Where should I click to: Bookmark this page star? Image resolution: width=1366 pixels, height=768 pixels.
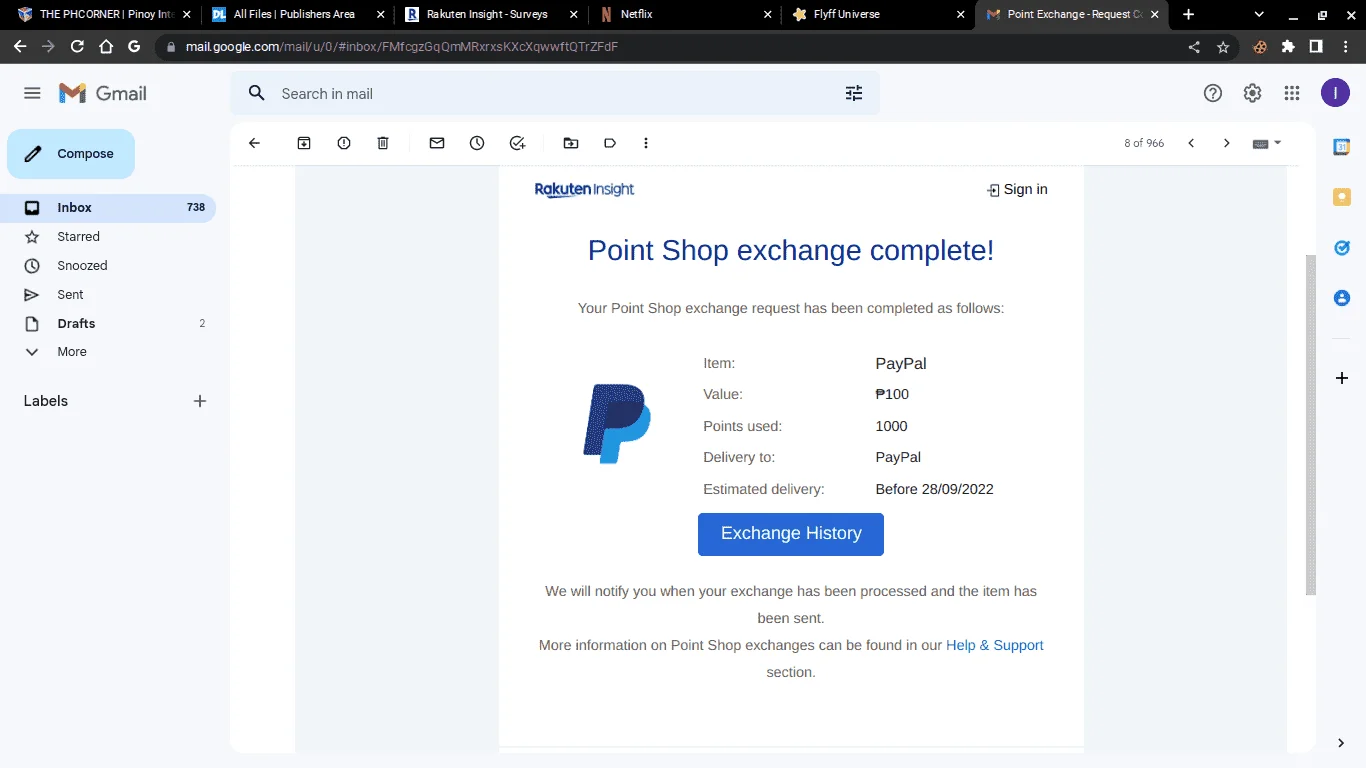[1223, 47]
